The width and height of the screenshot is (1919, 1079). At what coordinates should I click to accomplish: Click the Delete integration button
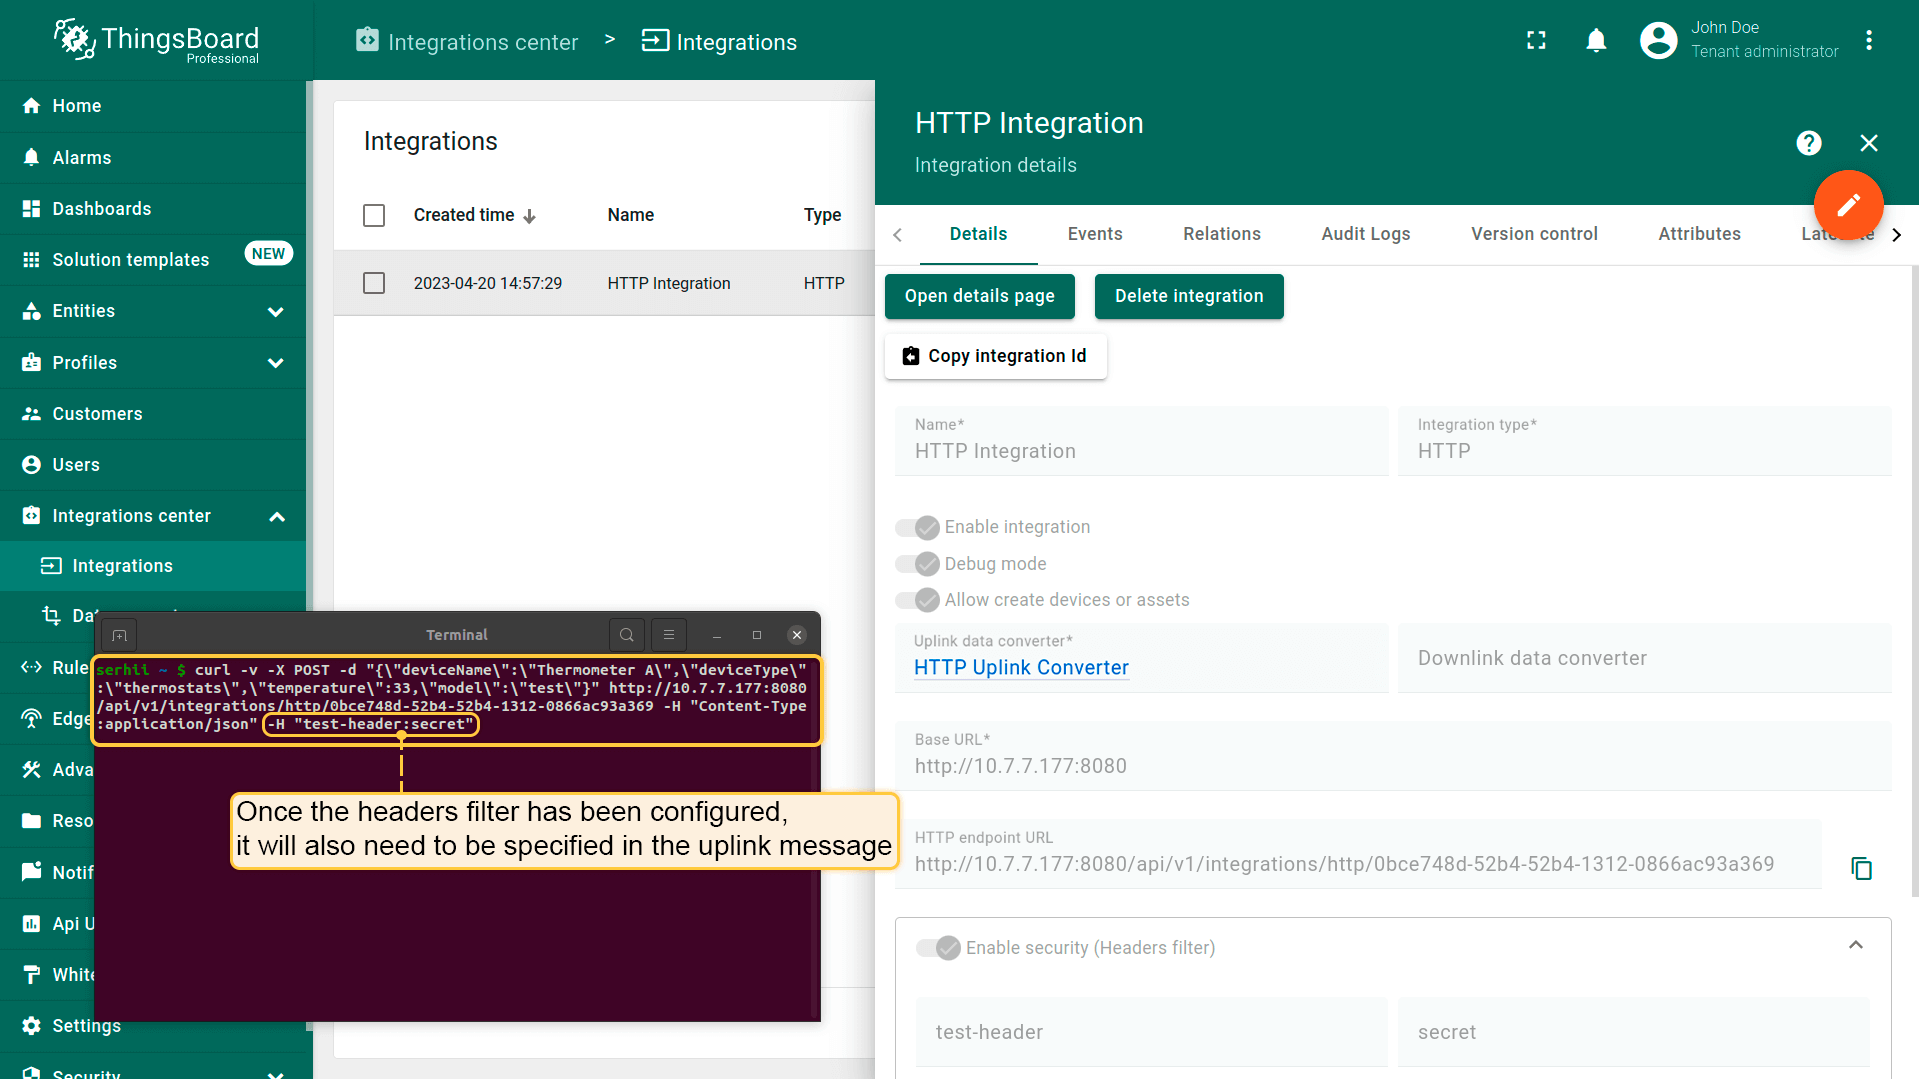click(1188, 296)
